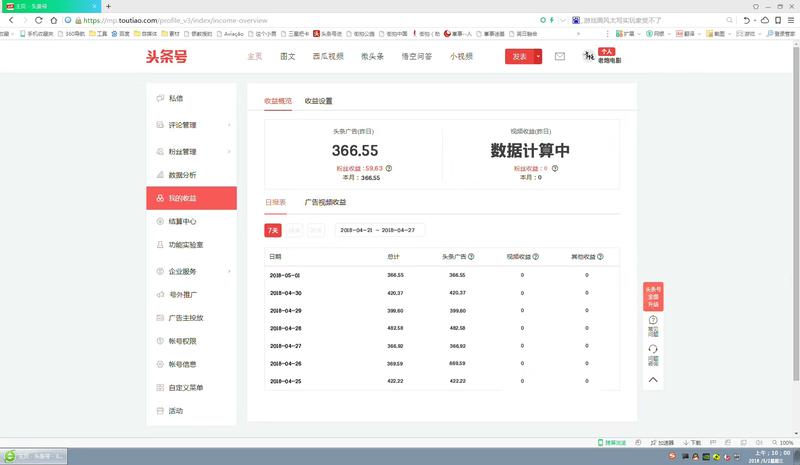This screenshot has height=465, width=800.
Task: Open the 头条号 bookmark in bookmarks bar
Action: [x=328, y=34]
